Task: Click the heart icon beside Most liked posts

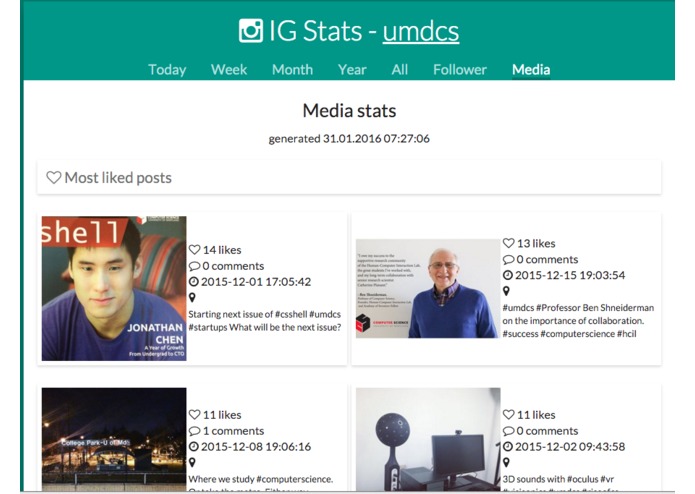Action: click(54, 178)
